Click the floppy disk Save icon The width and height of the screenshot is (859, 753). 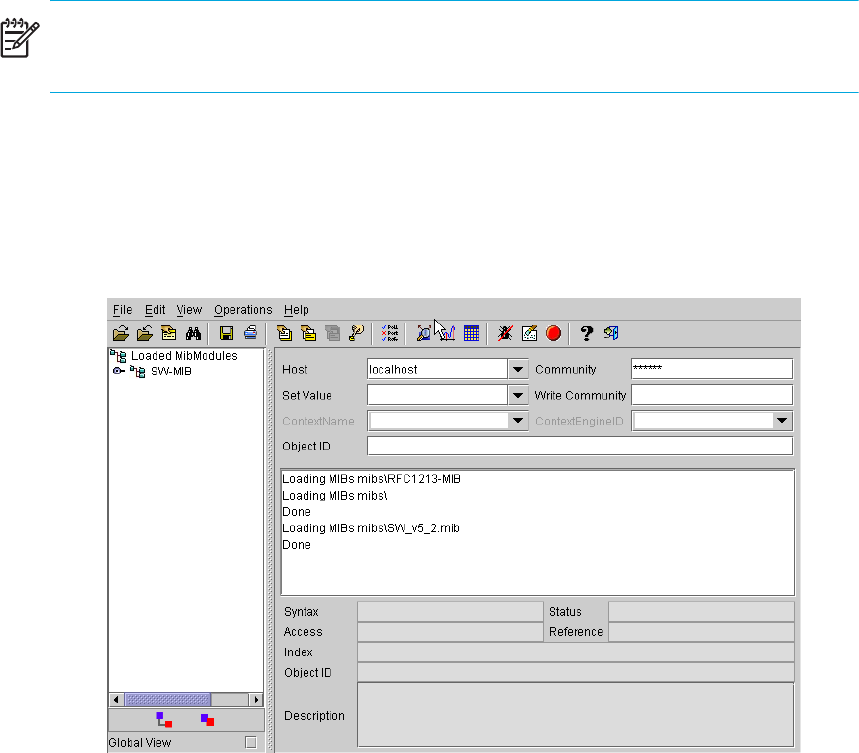click(x=227, y=334)
